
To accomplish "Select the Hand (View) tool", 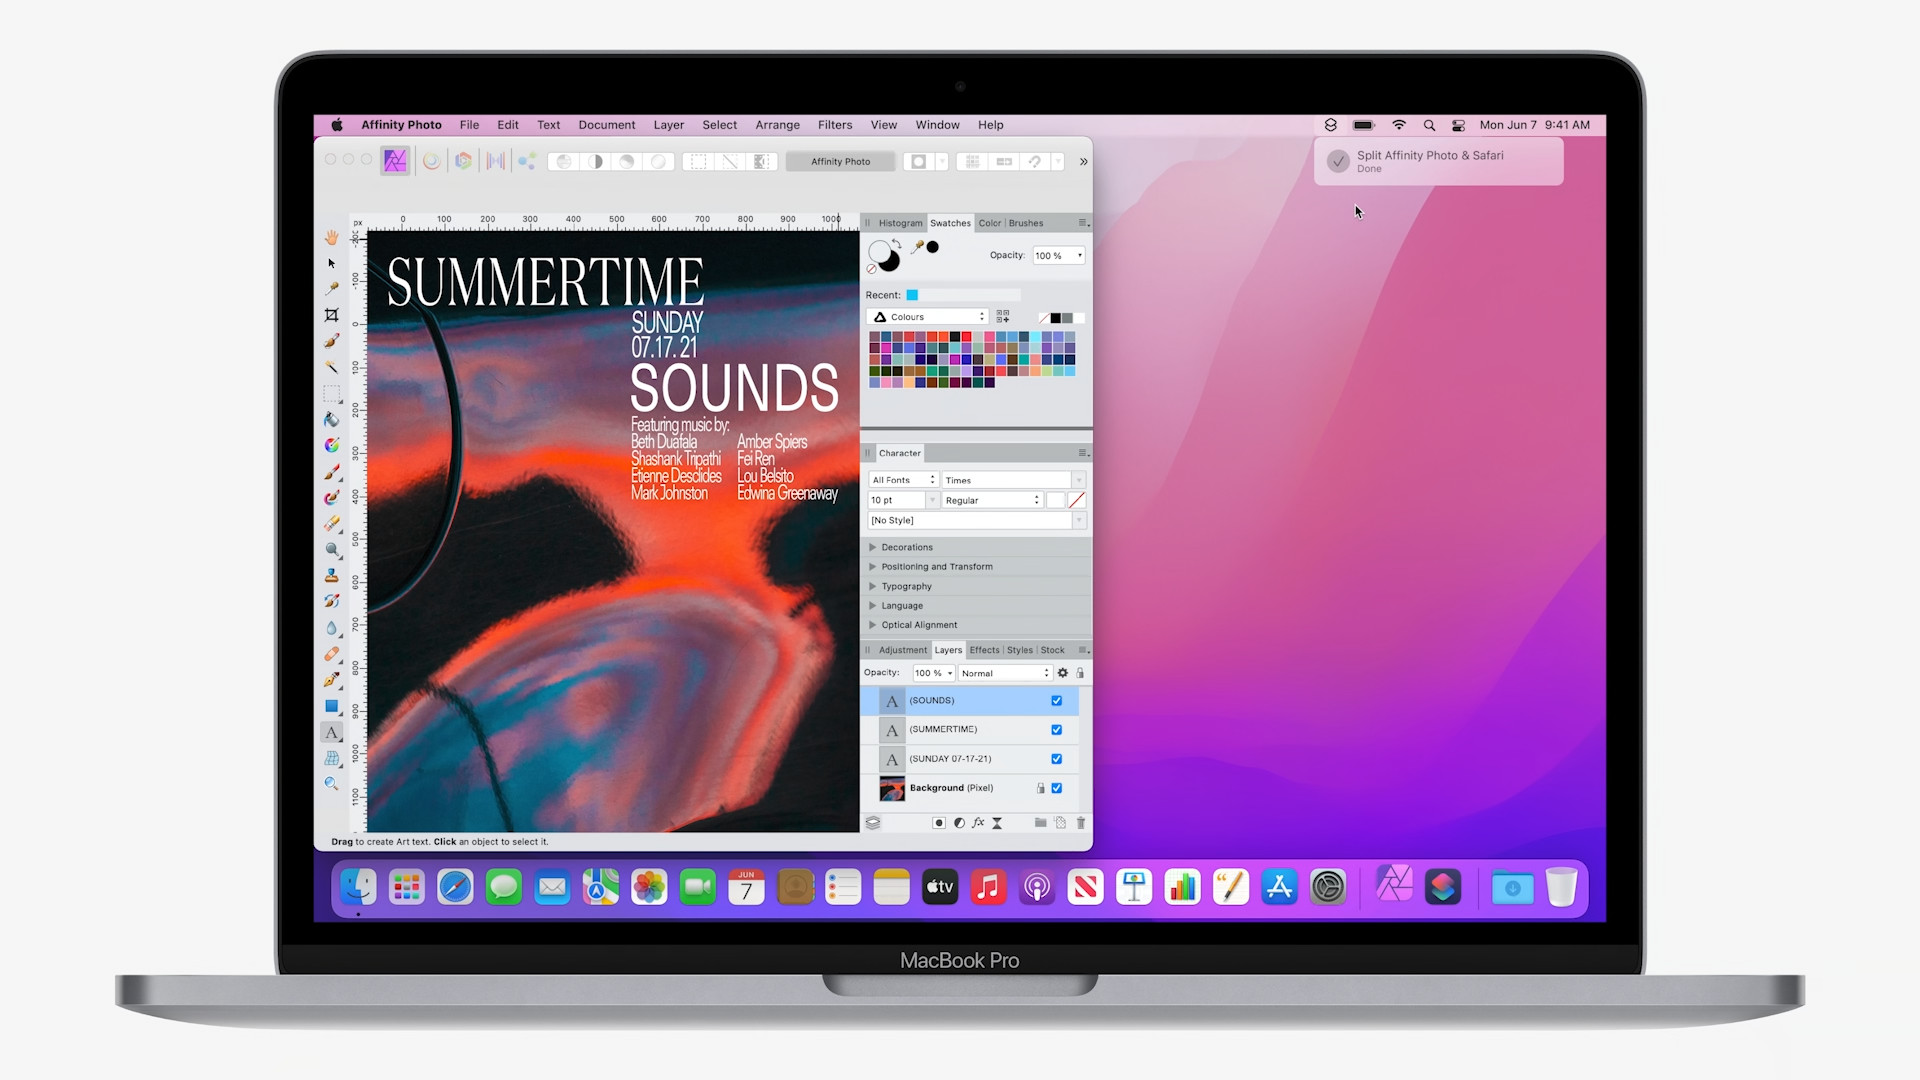I will [x=331, y=238].
